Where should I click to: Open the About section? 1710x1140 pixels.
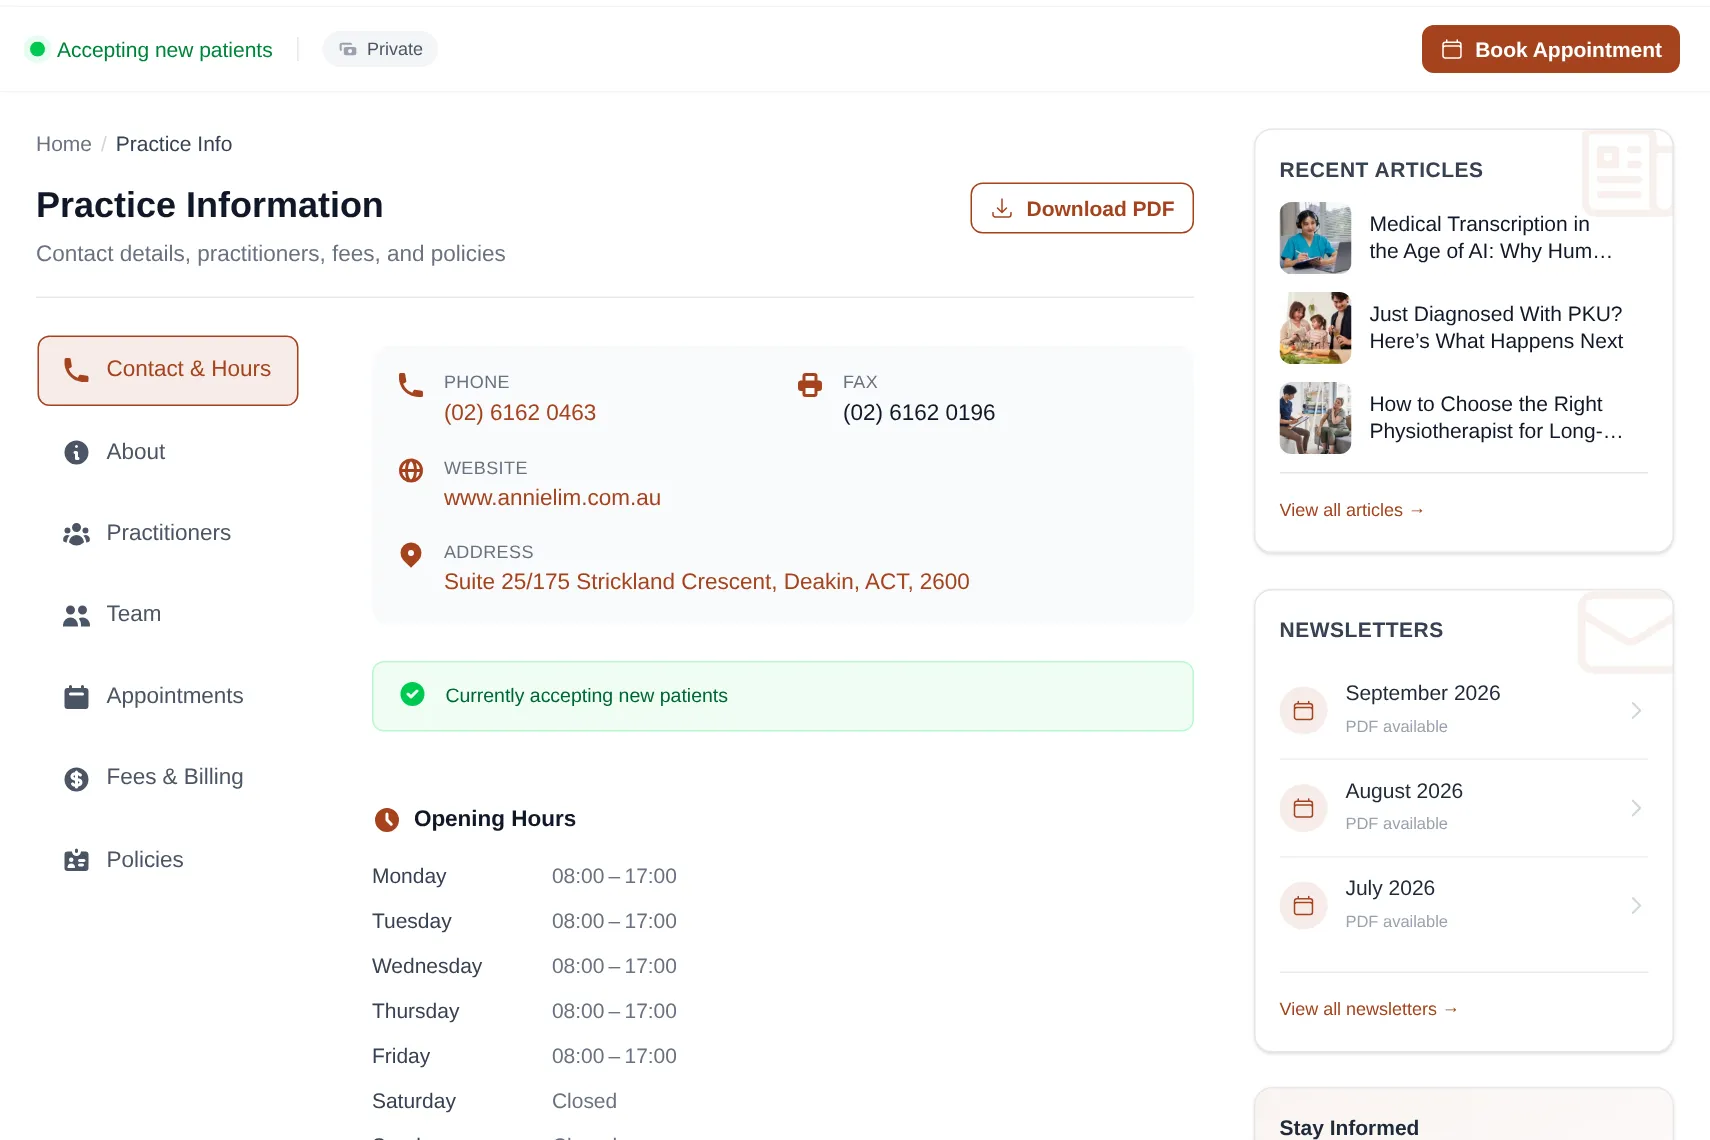(168, 452)
